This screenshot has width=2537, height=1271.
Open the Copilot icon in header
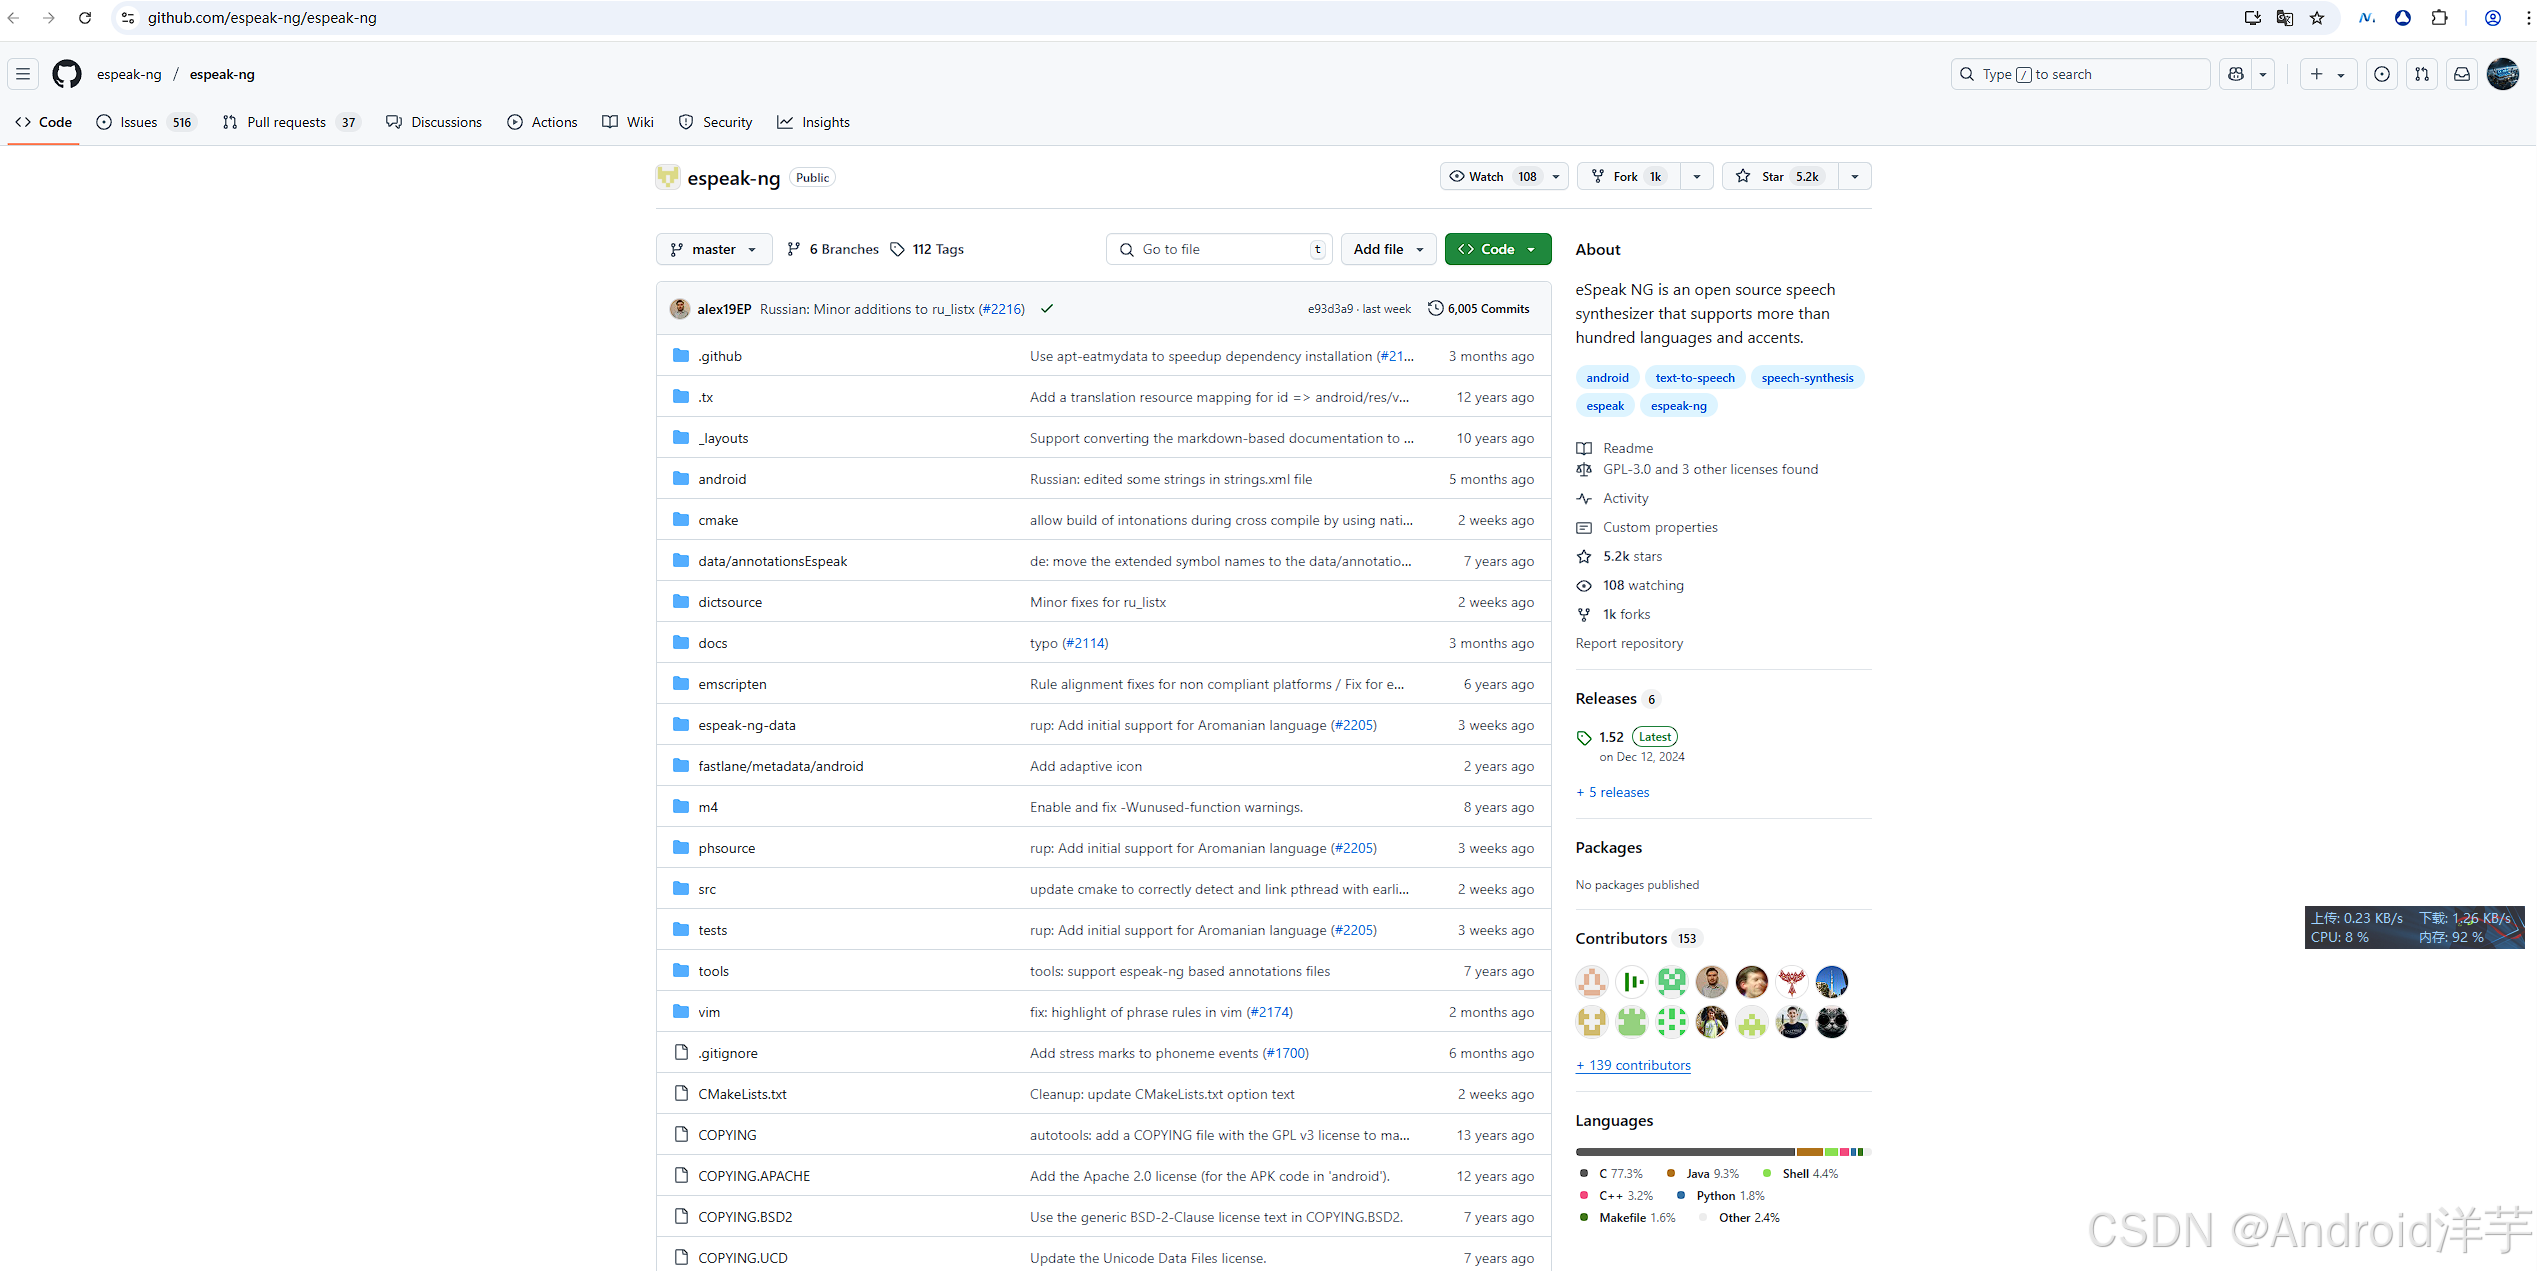point(2236,74)
